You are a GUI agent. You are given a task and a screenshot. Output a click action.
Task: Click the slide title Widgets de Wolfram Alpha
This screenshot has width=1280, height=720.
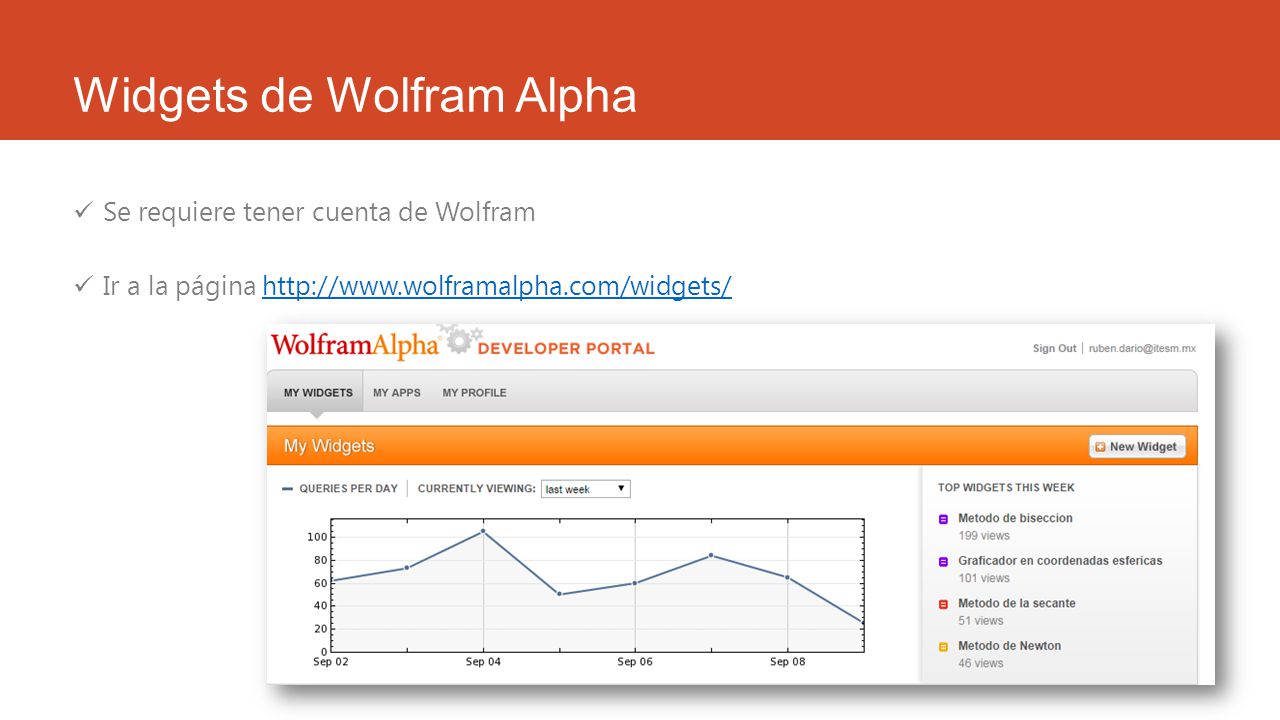[355, 95]
